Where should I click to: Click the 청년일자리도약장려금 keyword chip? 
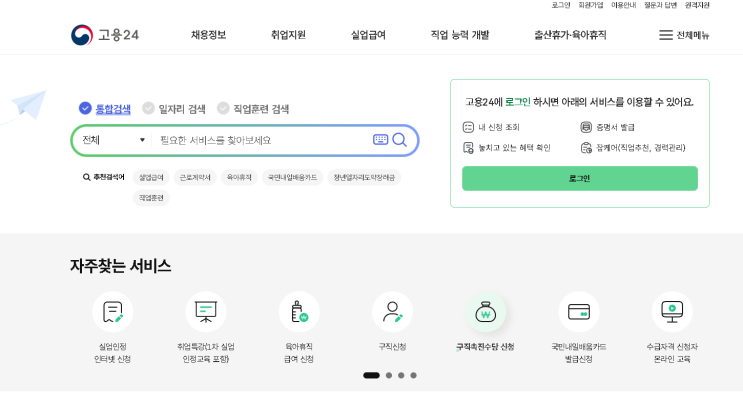click(364, 177)
